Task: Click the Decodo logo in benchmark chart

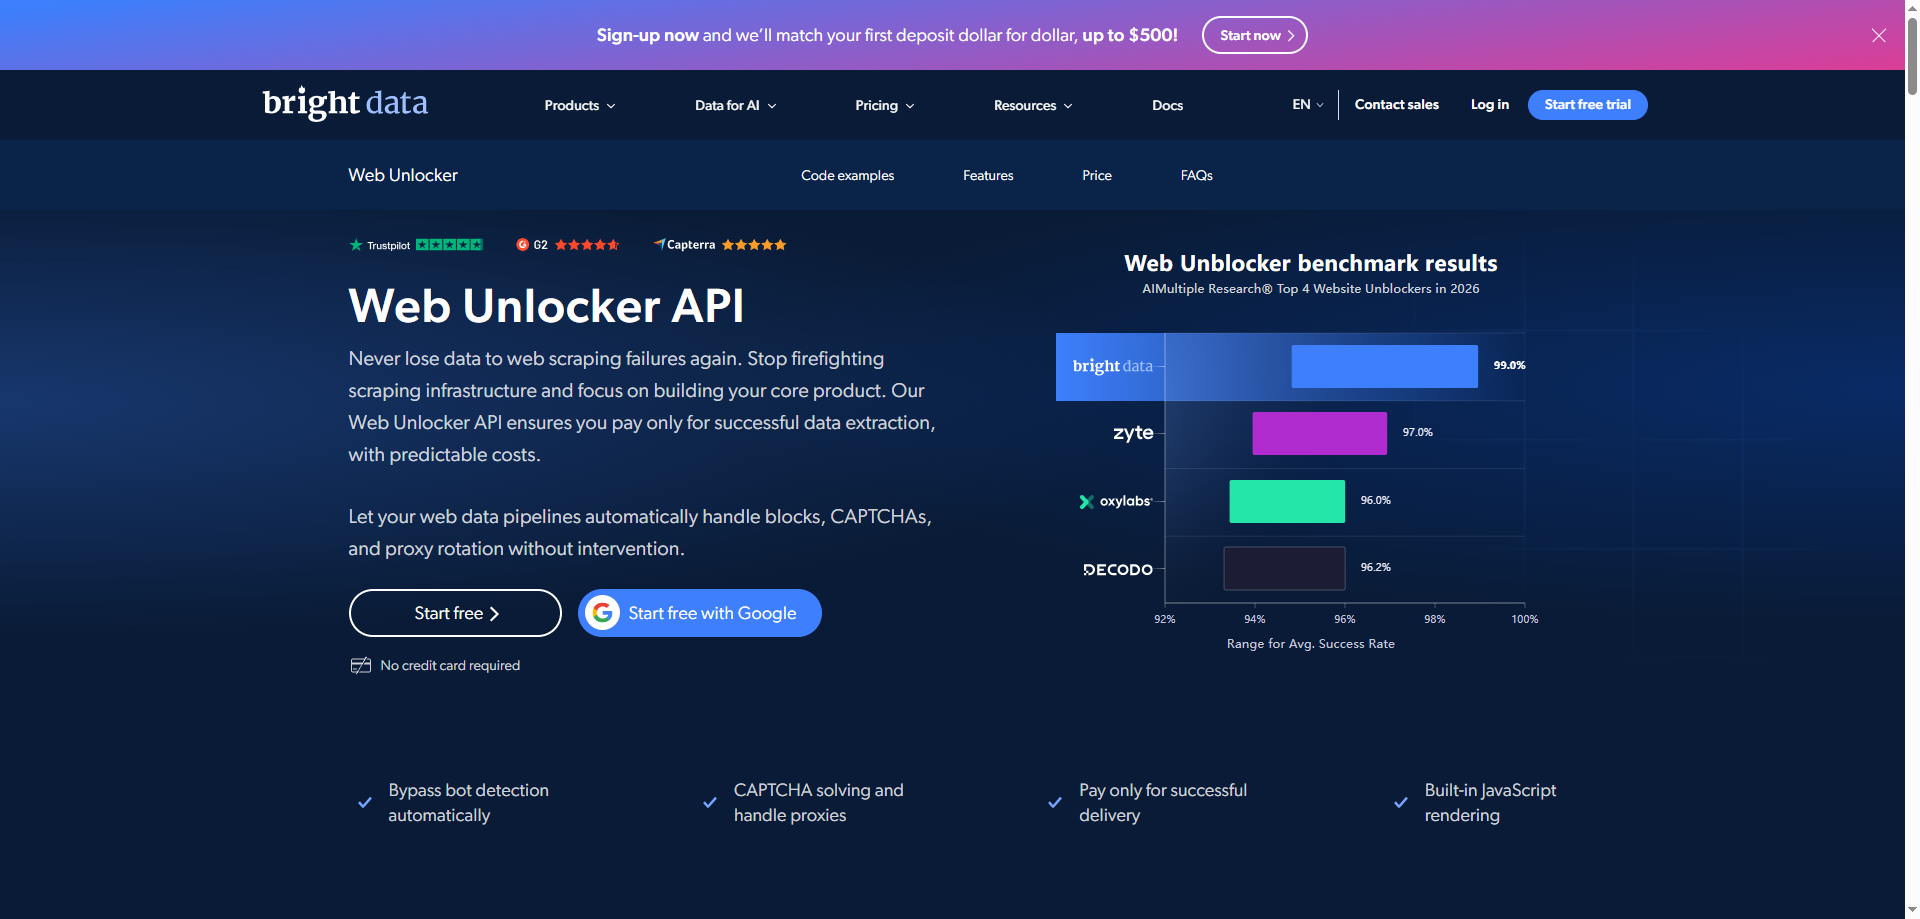Action: 1118,570
